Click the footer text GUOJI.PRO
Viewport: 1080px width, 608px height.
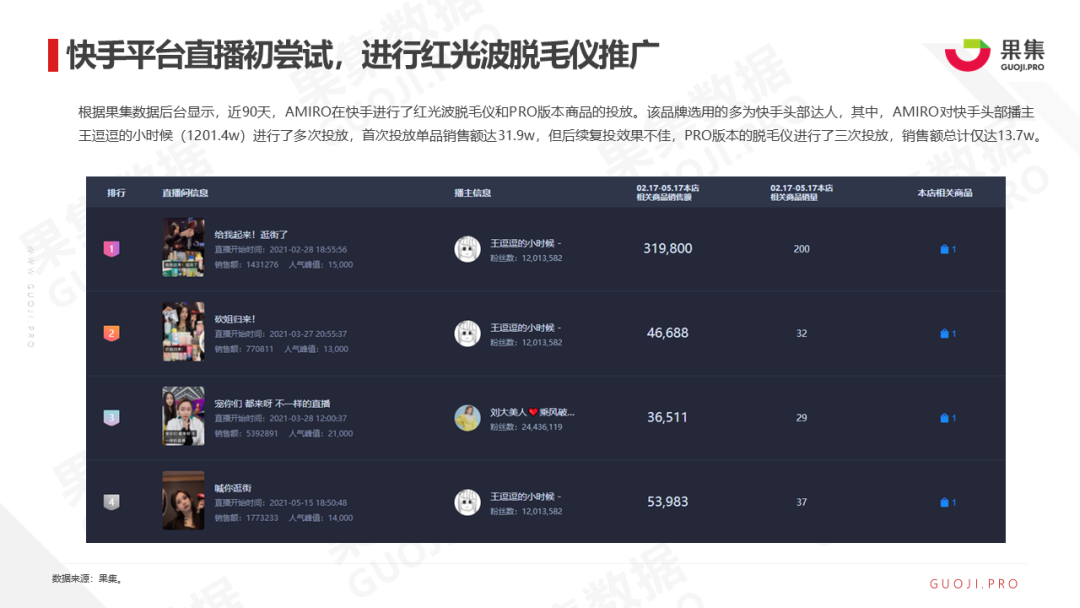tap(974, 584)
